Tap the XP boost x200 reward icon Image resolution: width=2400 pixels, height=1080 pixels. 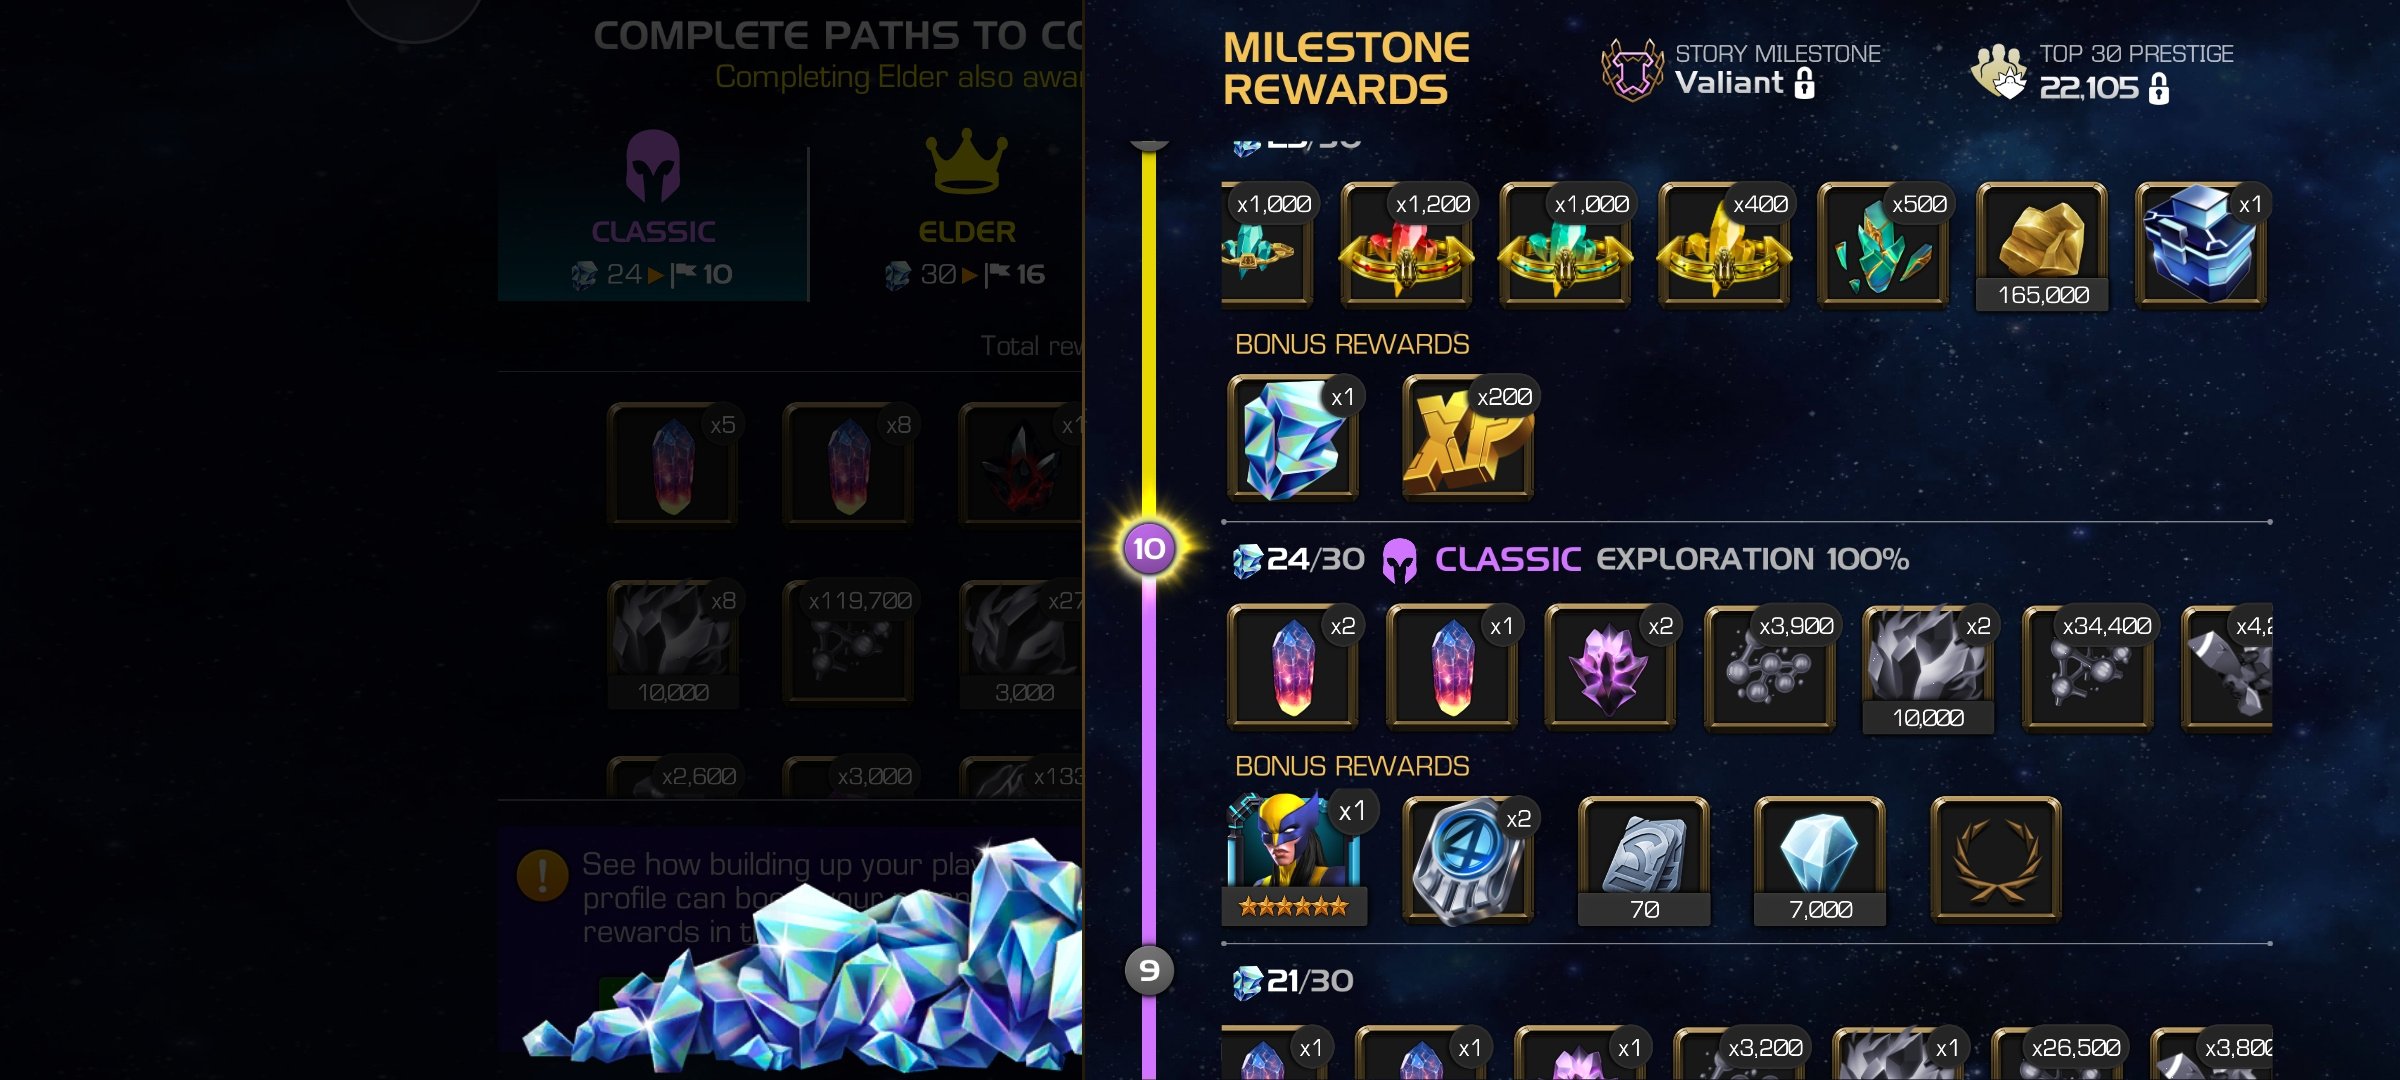click(x=1468, y=439)
